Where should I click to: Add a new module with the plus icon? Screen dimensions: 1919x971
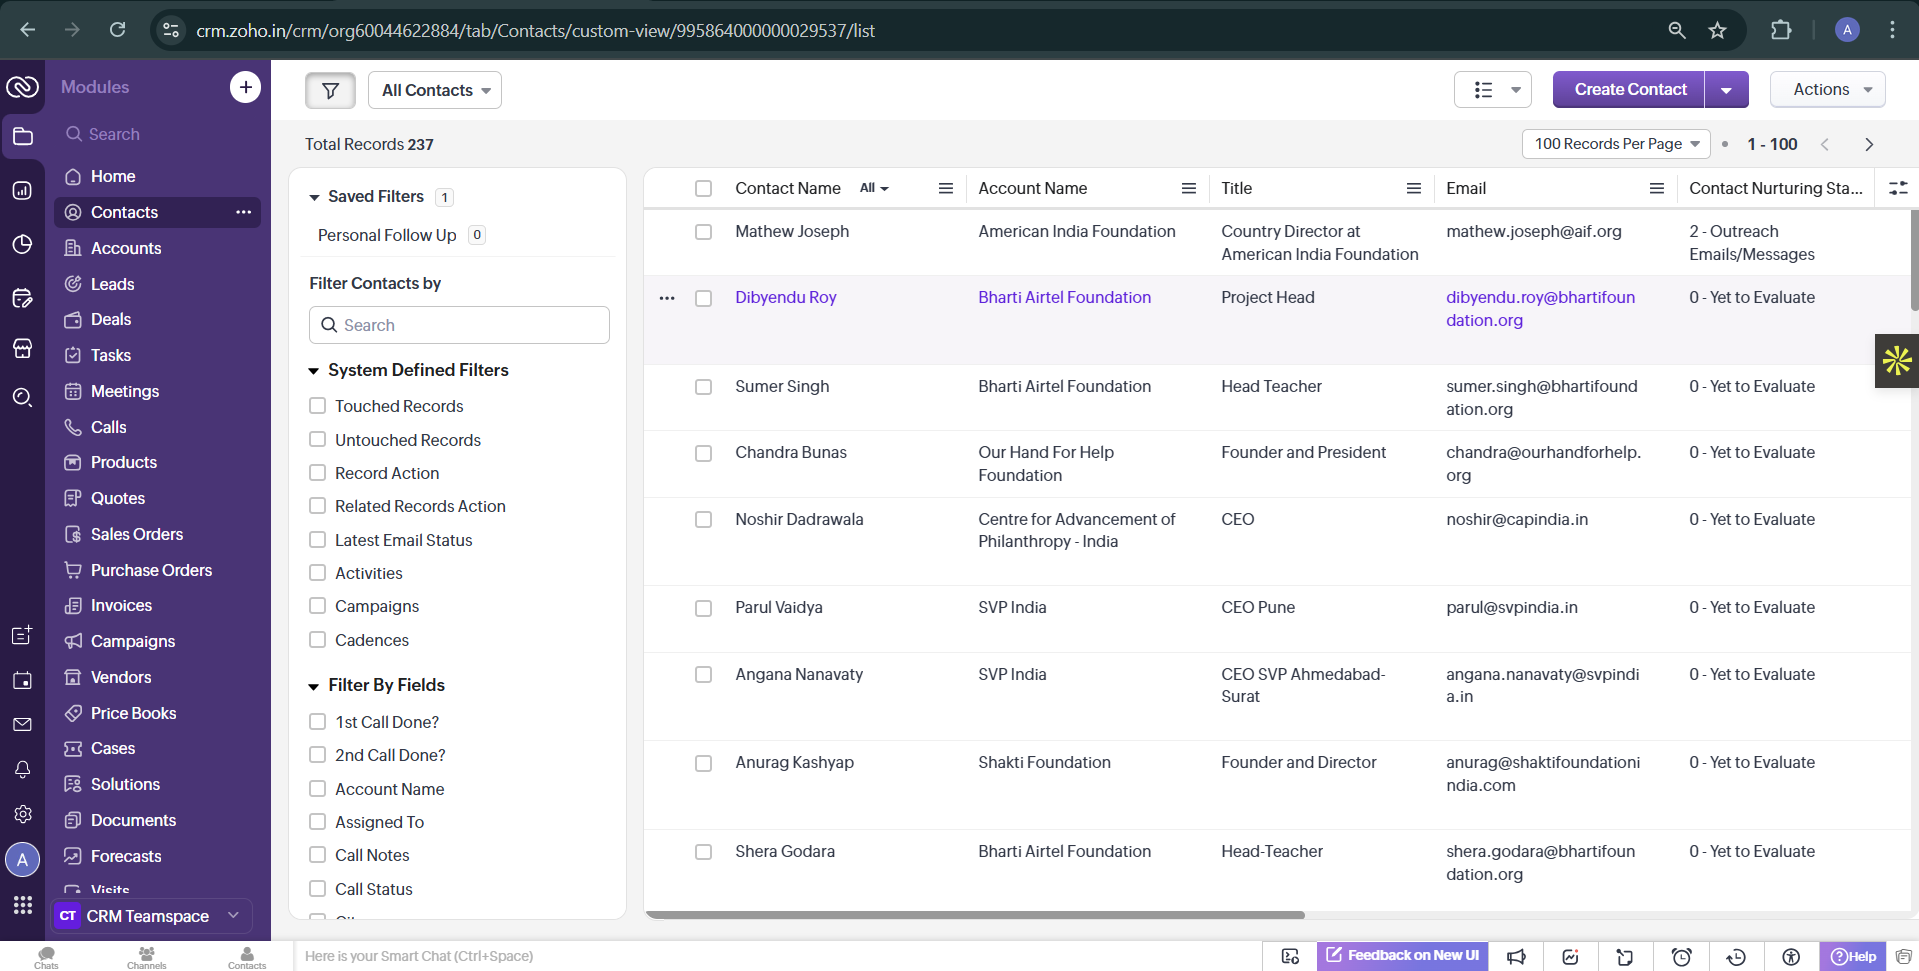point(245,87)
